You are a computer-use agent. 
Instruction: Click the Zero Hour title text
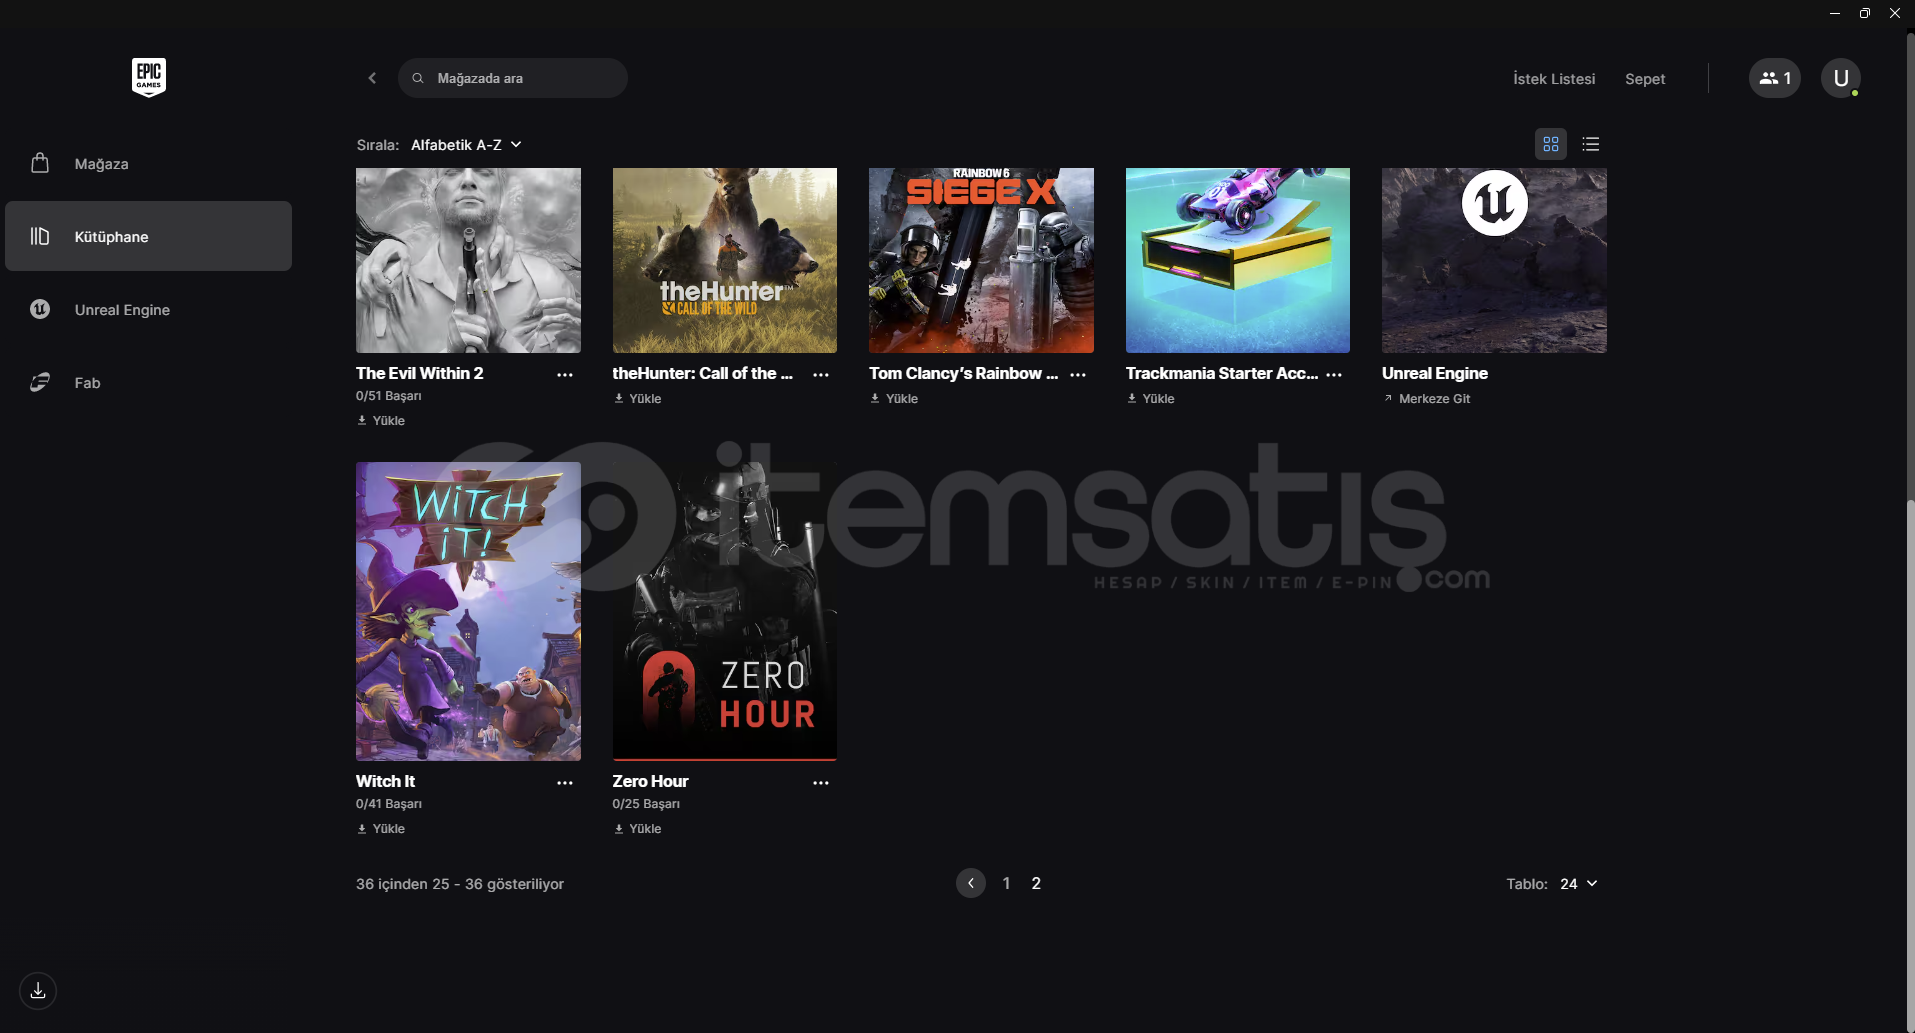(x=651, y=781)
